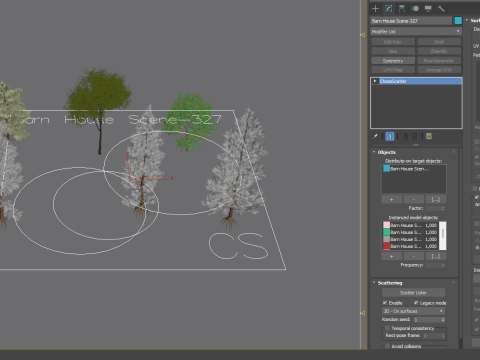The width and height of the screenshot is (480, 360).
Task: Click the Unwrap UVW modifier button
Action: pyautogui.click(x=439, y=70)
